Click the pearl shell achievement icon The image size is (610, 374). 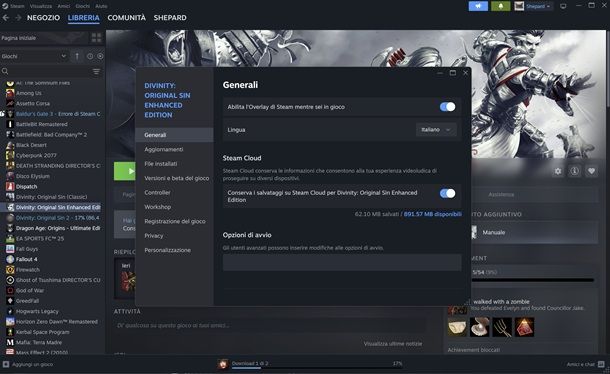point(480,327)
